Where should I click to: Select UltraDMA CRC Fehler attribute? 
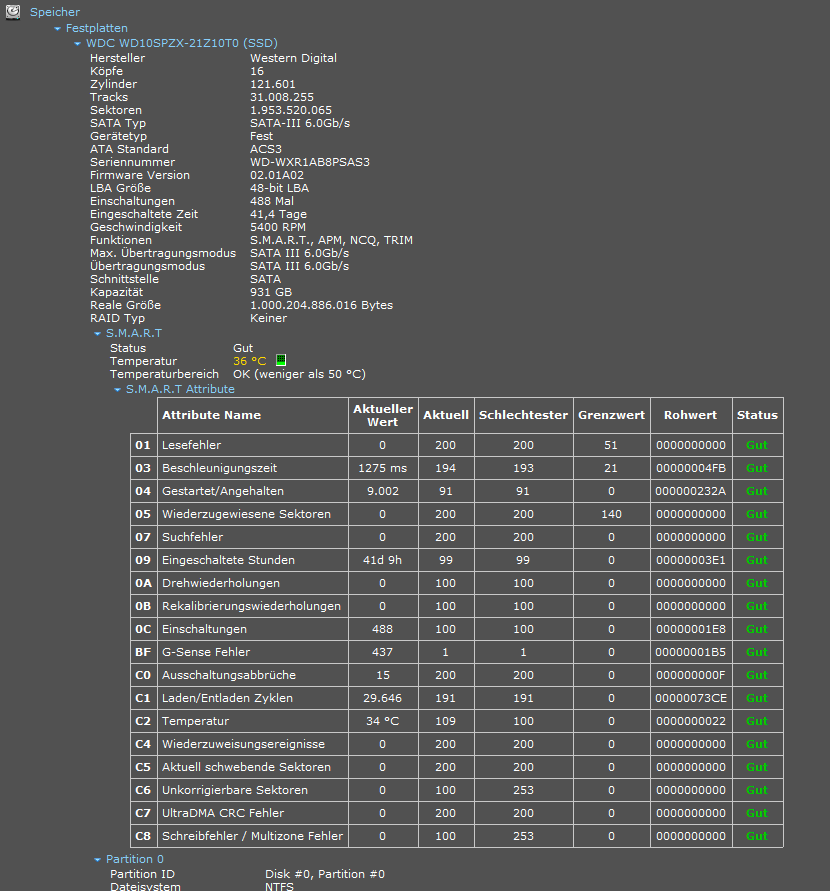pos(223,814)
